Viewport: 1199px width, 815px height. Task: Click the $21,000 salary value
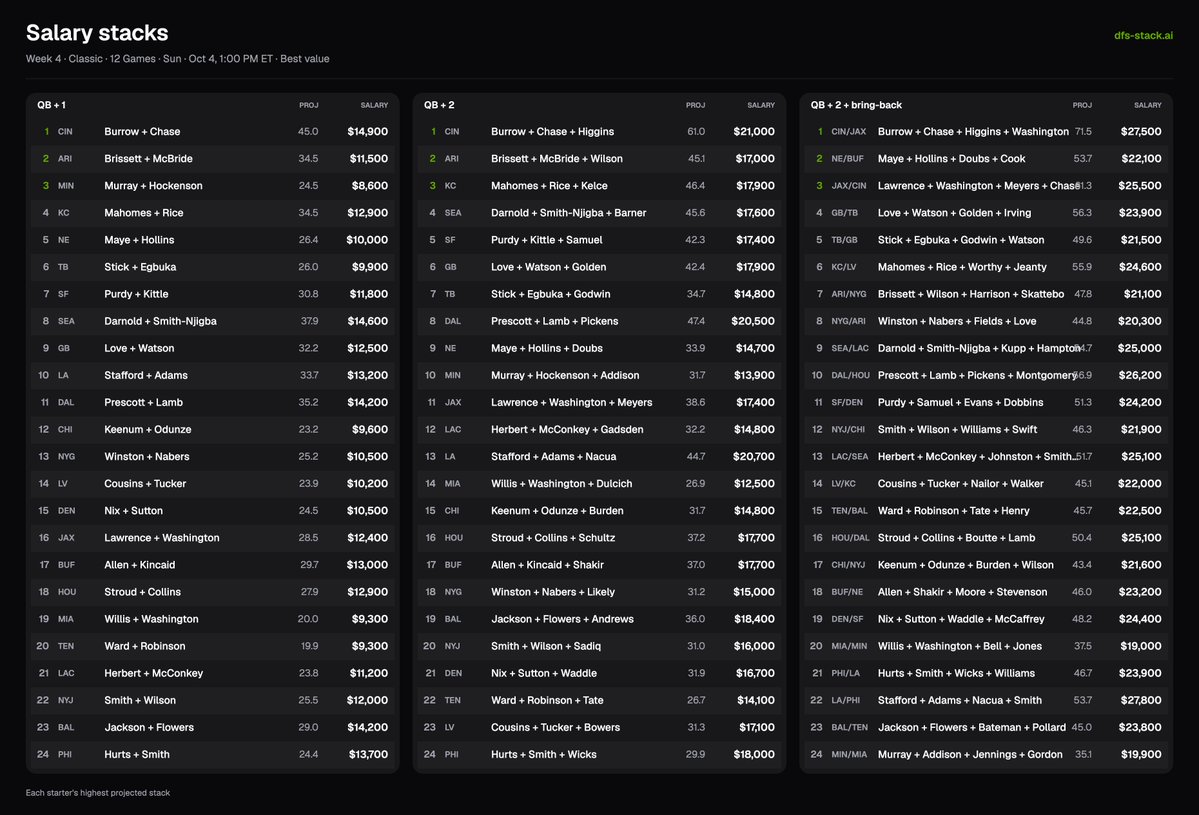click(754, 132)
